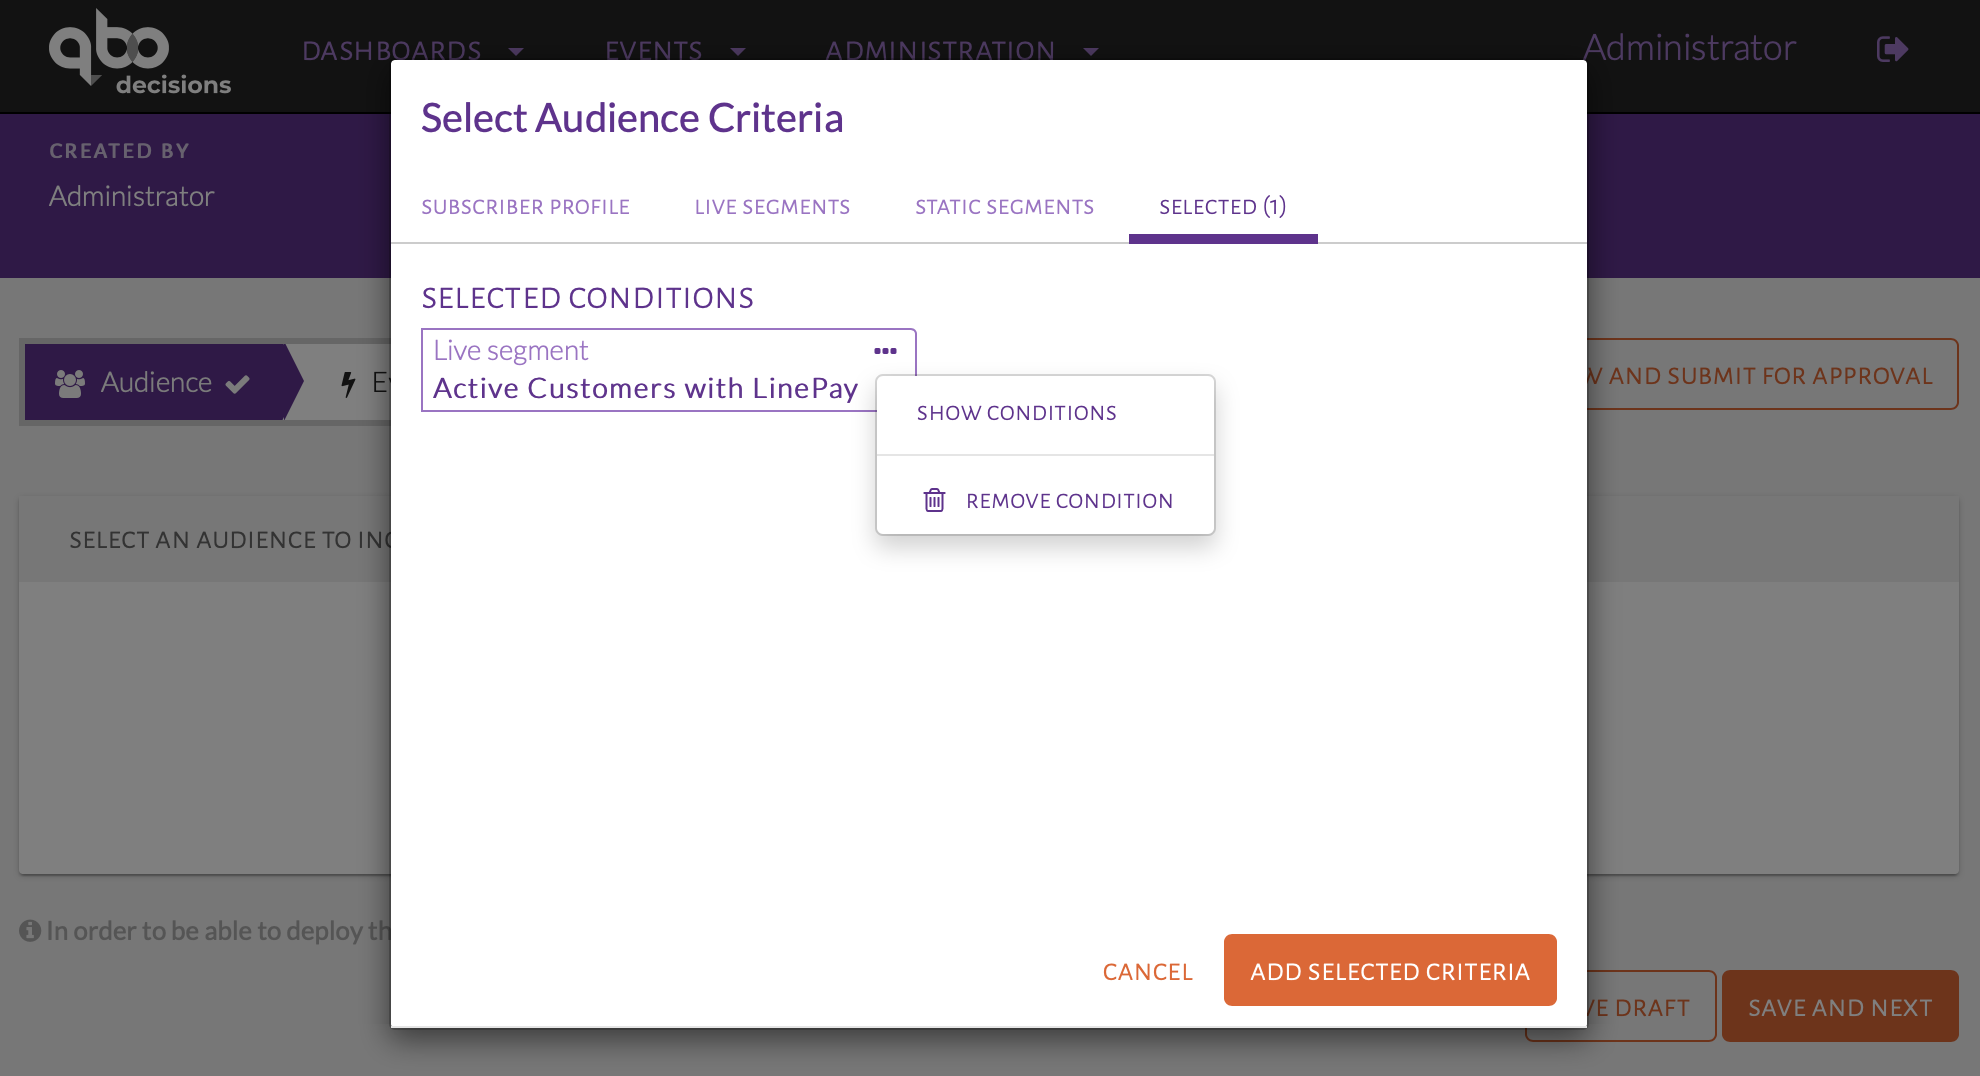Switch to the Subscriber Profile tab

pyautogui.click(x=525, y=207)
